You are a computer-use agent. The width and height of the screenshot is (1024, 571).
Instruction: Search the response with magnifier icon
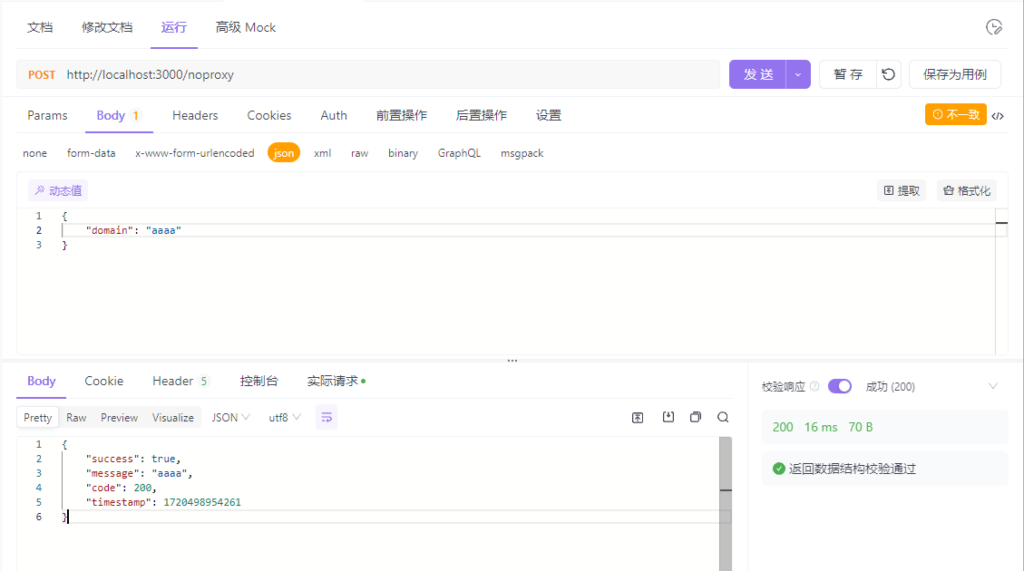coord(723,418)
